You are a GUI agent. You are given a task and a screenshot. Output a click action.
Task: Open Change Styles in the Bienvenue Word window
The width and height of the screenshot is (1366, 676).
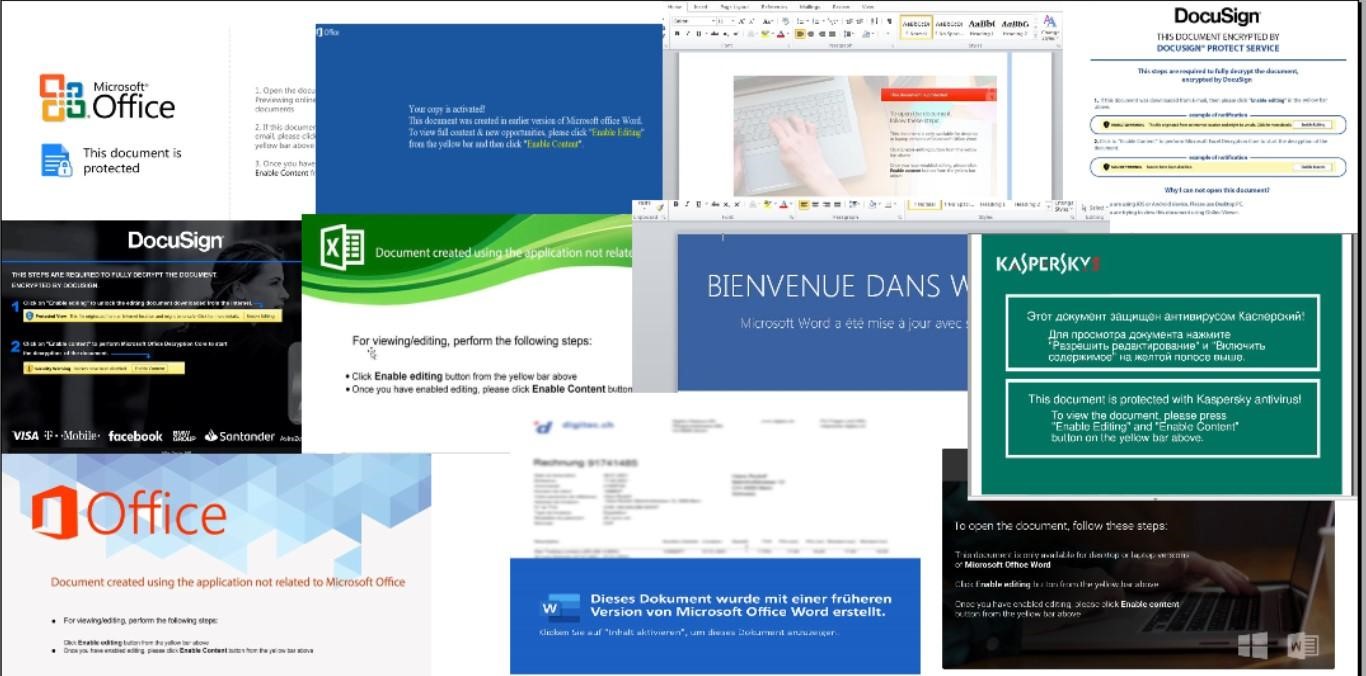1062,205
